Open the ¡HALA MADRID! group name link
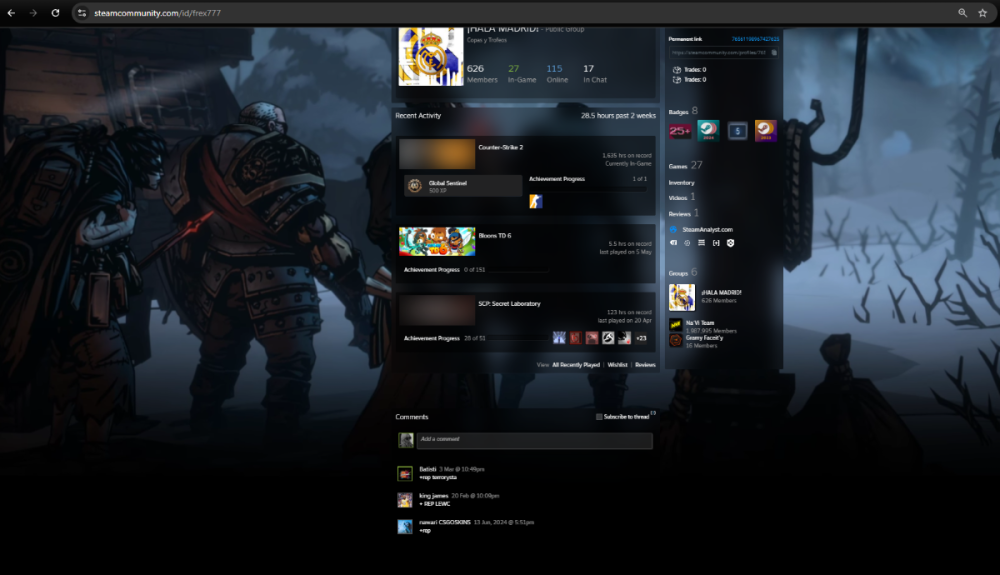Screen dimensions: 1000x575 [x=721, y=293]
